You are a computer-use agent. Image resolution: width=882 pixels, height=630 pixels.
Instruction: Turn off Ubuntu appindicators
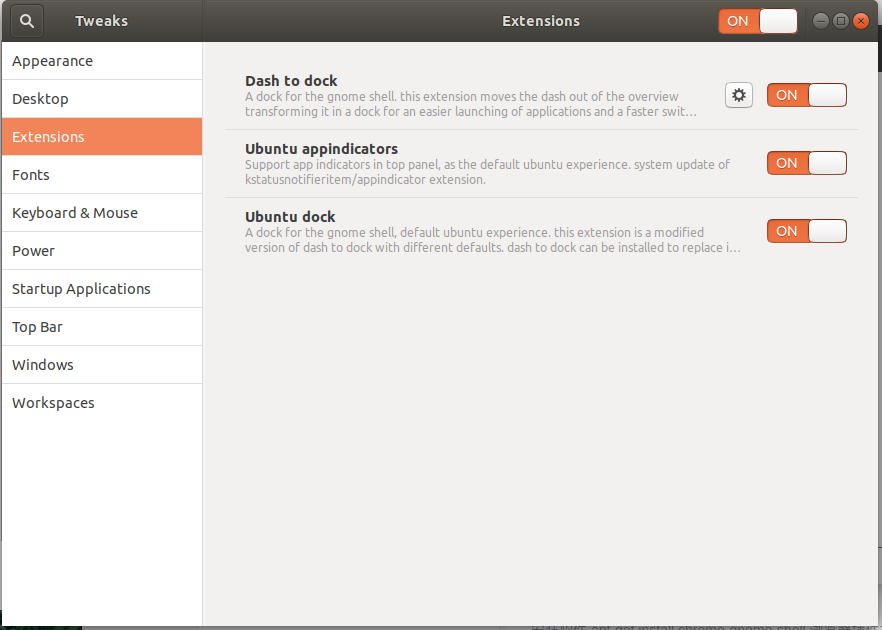(806, 162)
